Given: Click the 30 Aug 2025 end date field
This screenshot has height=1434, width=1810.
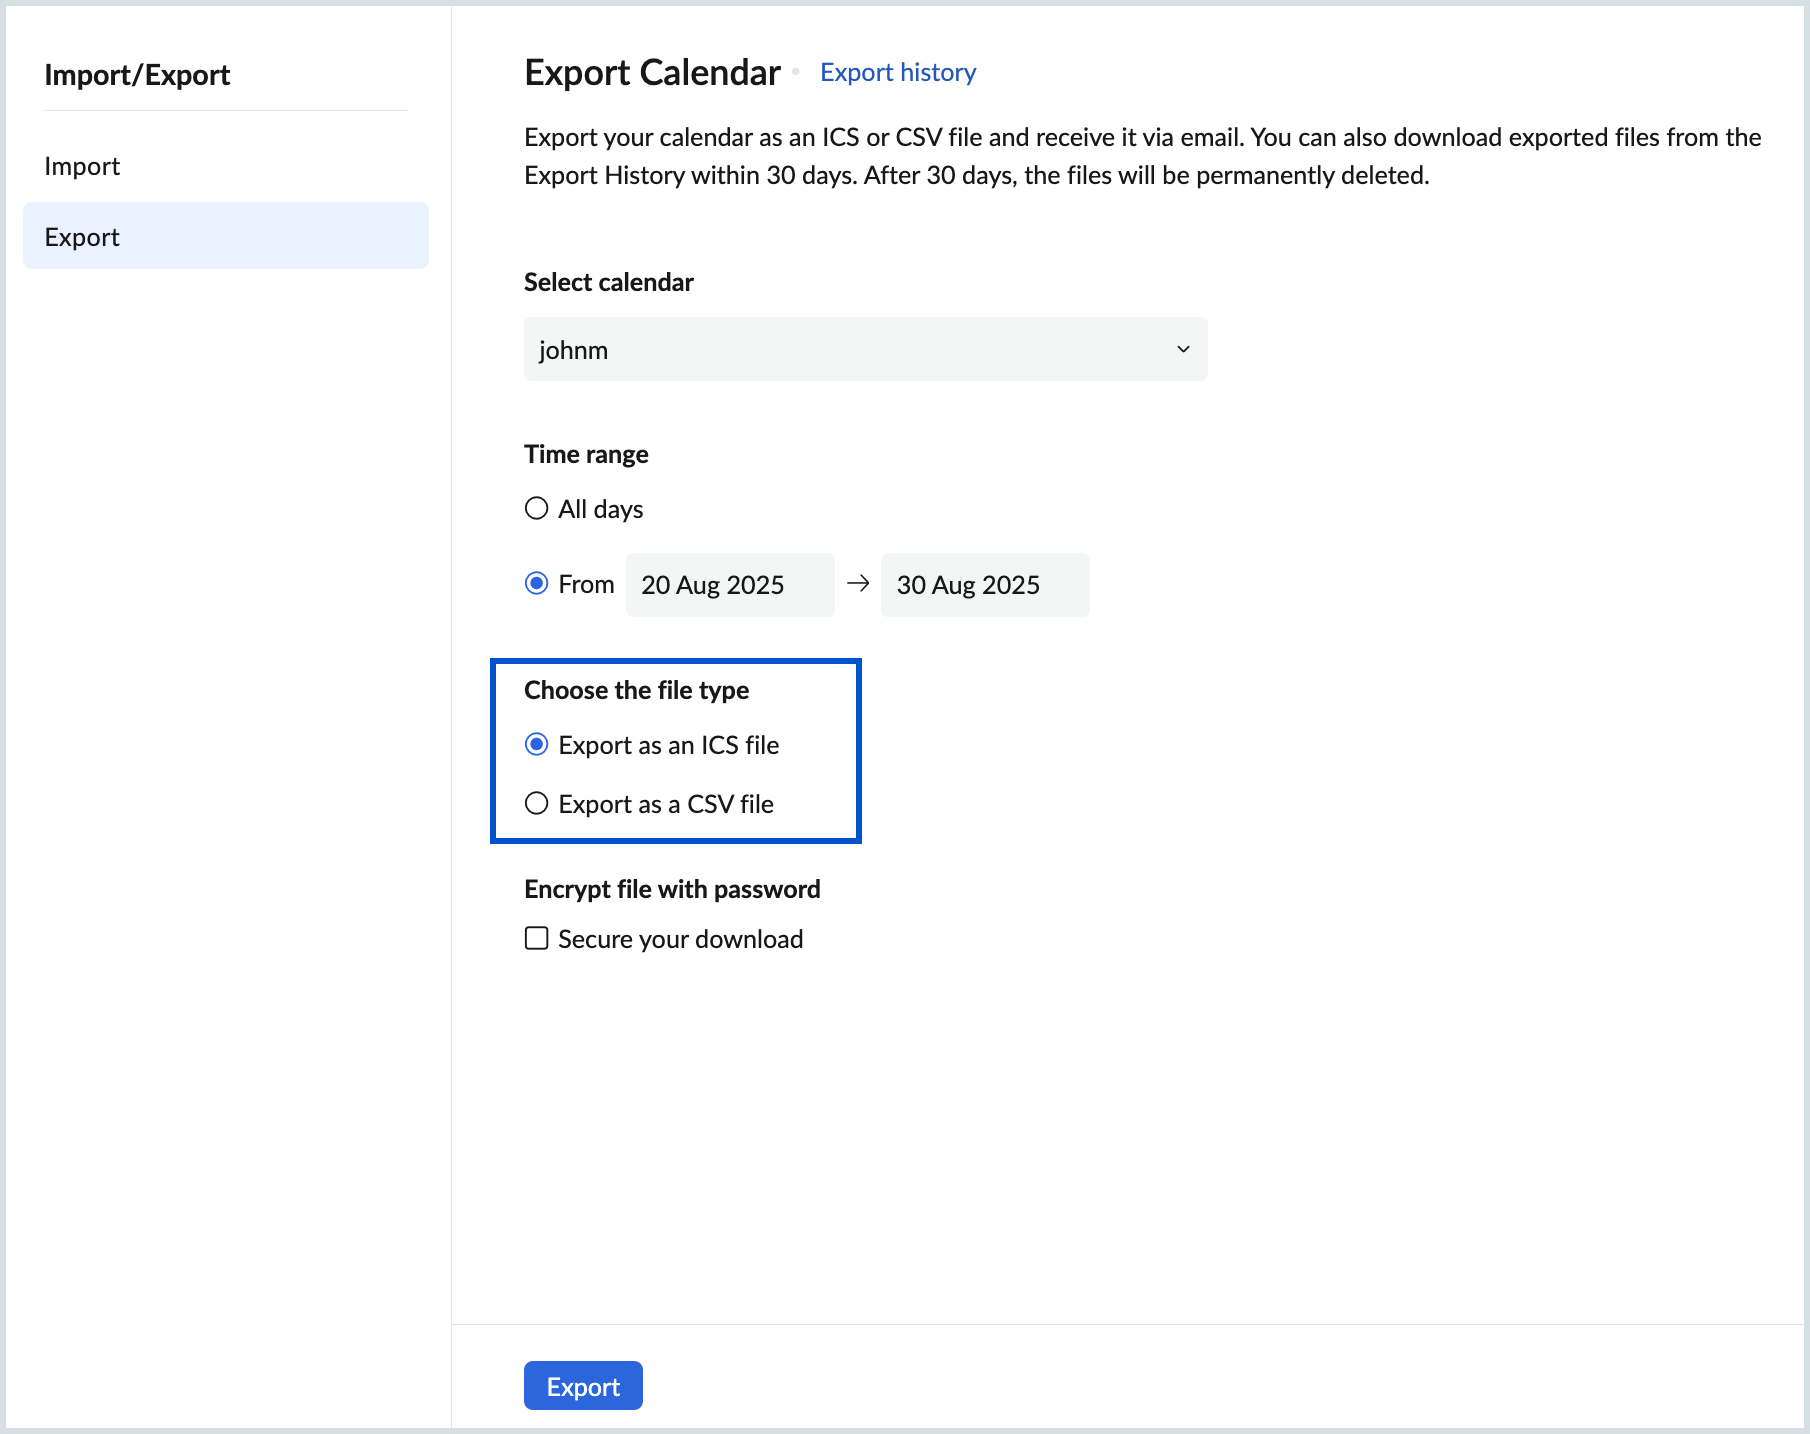Looking at the screenshot, I should (984, 585).
